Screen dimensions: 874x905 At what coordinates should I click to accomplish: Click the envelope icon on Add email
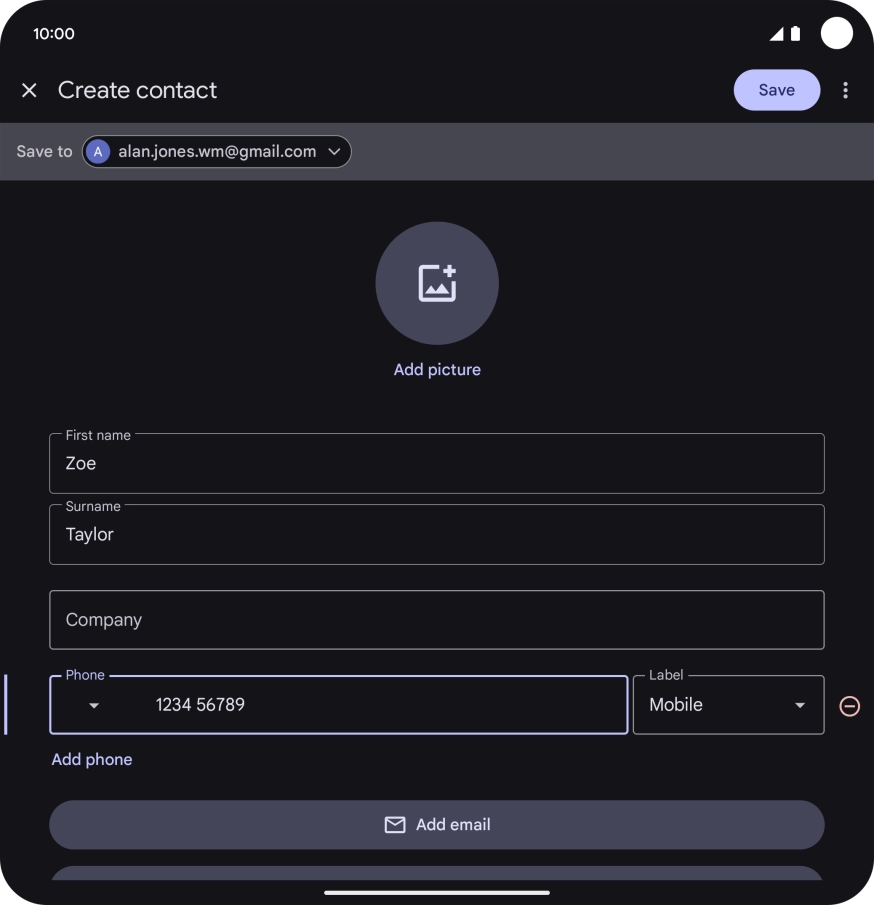point(395,825)
